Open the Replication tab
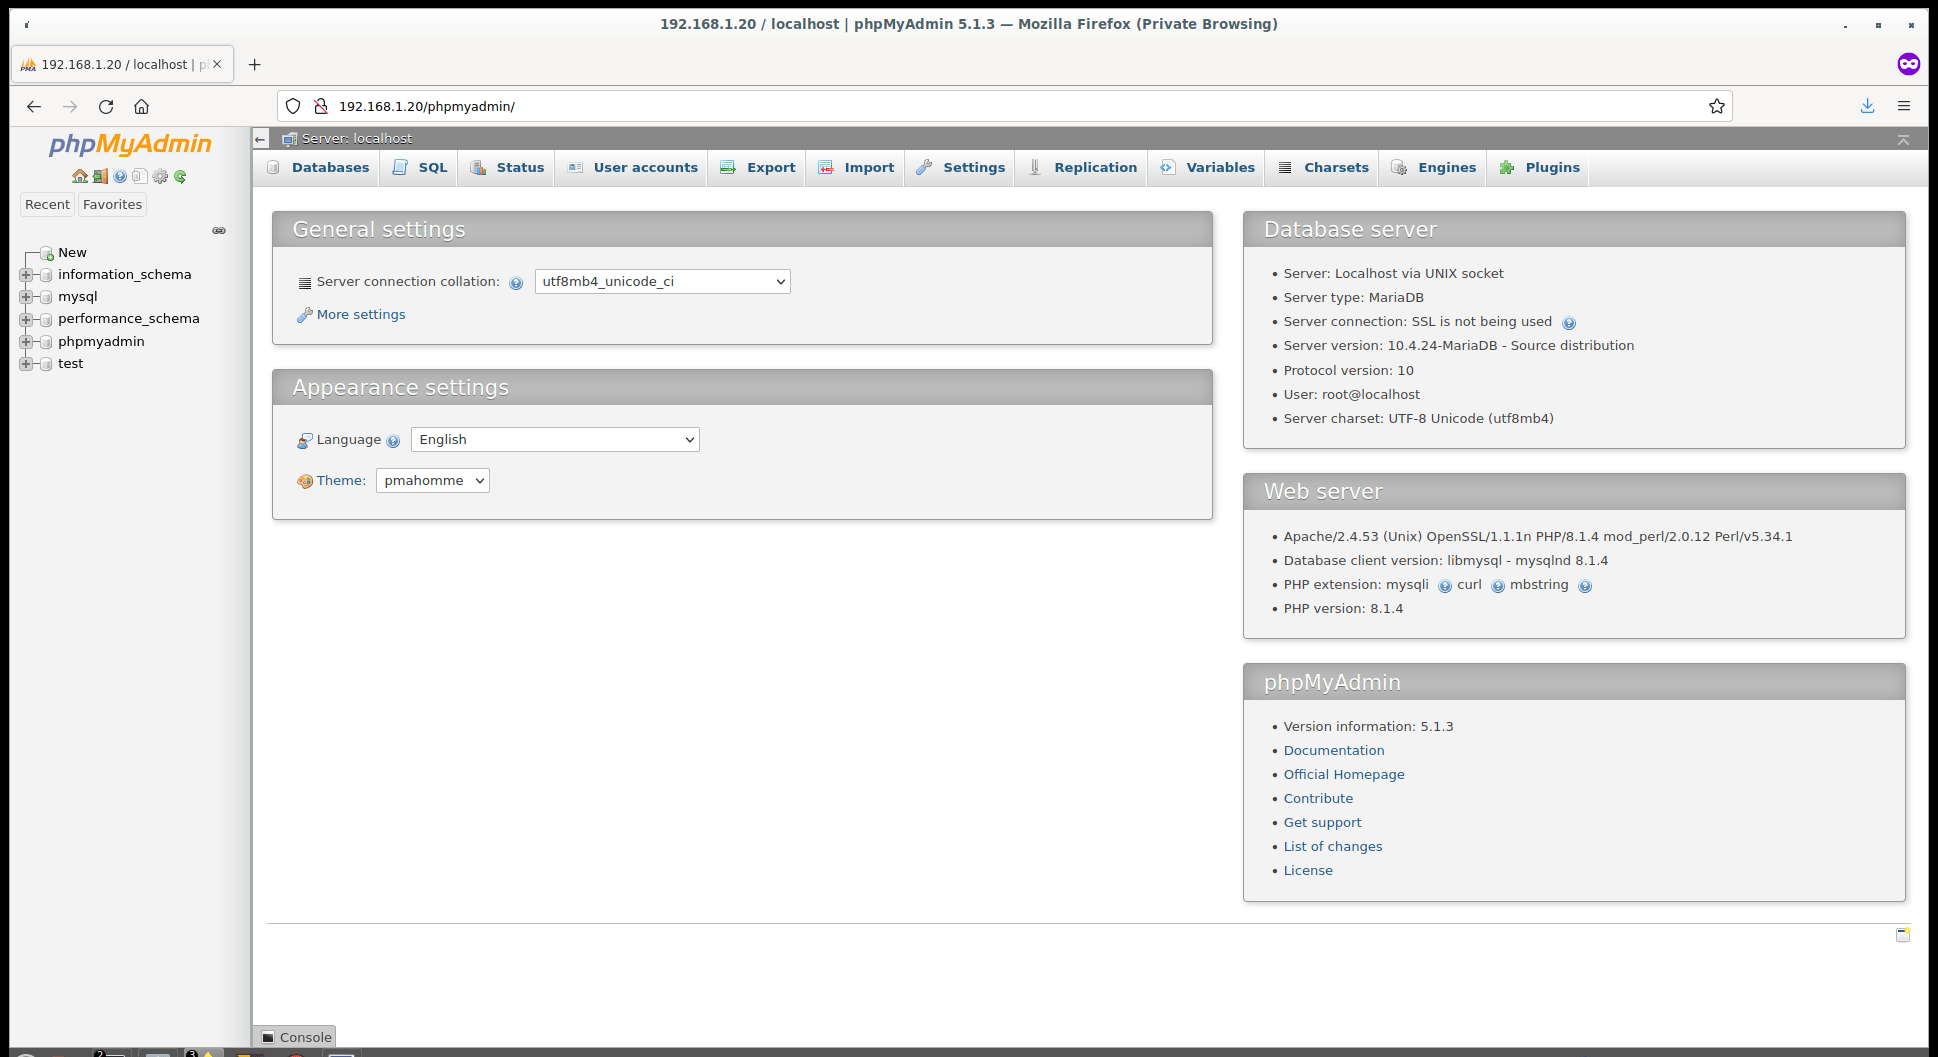The width and height of the screenshot is (1938, 1057). [1083, 168]
